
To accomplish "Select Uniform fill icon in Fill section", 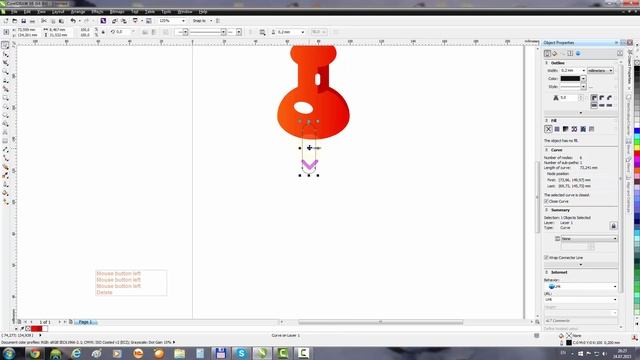I will [557, 129].
